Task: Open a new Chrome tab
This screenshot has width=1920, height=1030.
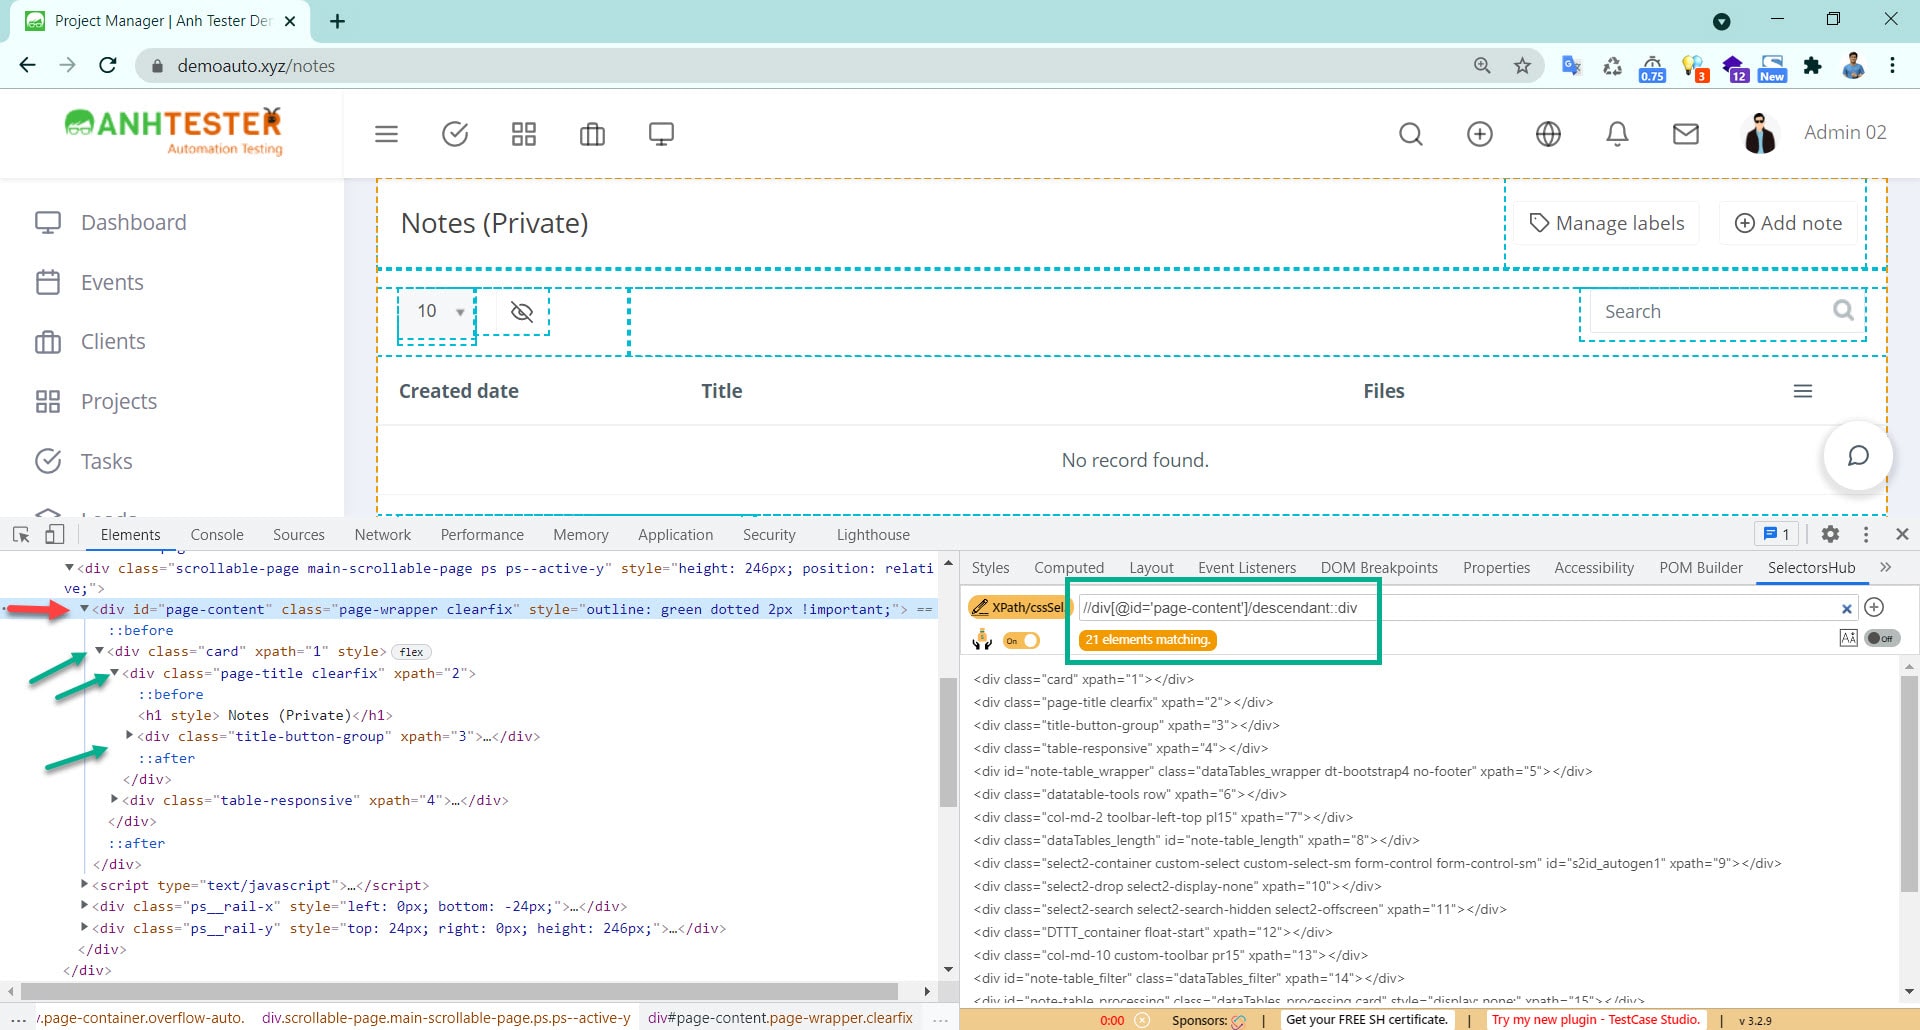Action: pyautogui.click(x=337, y=21)
